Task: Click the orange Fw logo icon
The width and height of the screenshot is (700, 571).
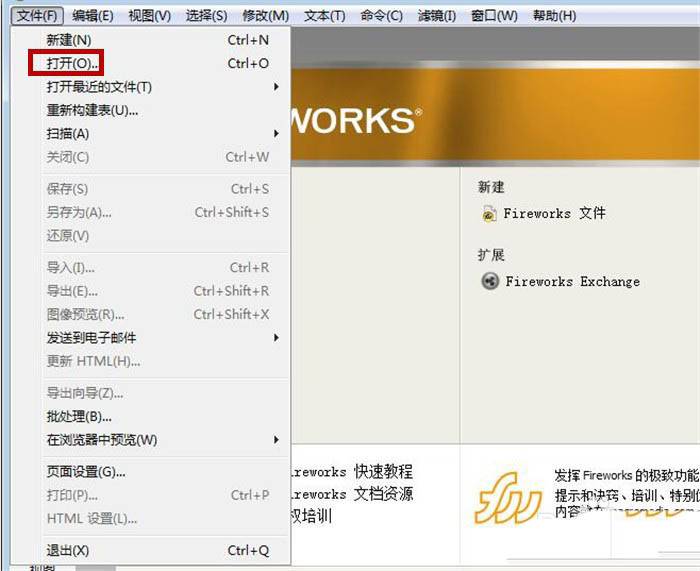Action: (x=508, y=495)
